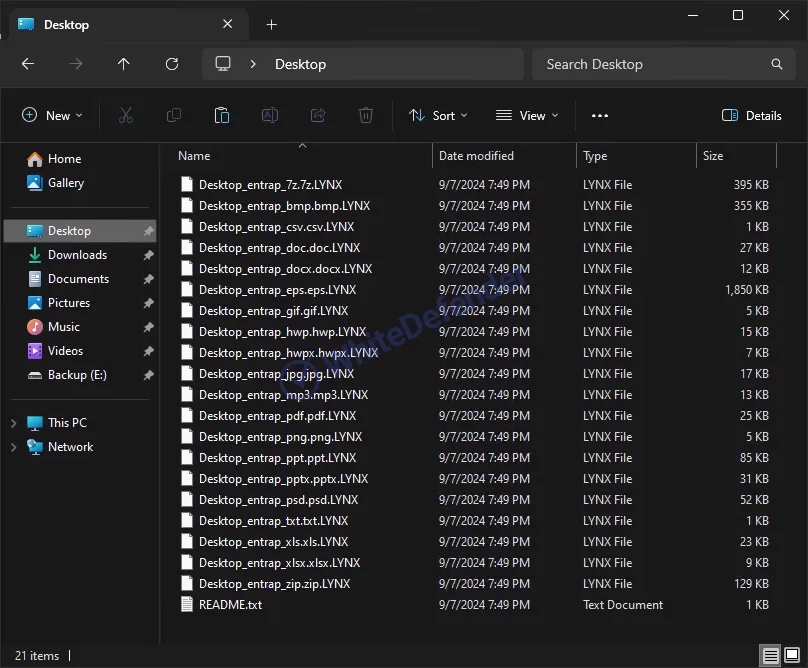
Task: Open the See more ellipsis menu
Action: (600, 116)
